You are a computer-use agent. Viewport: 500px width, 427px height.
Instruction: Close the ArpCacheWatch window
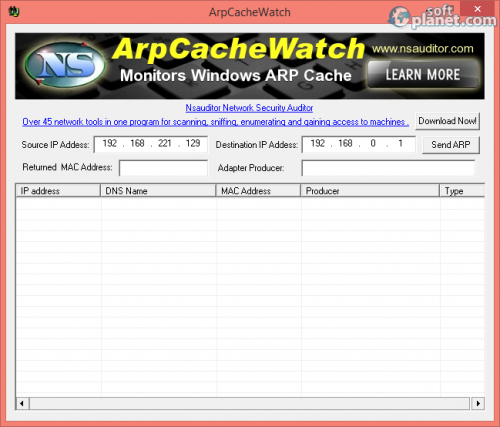pos(477,9)
